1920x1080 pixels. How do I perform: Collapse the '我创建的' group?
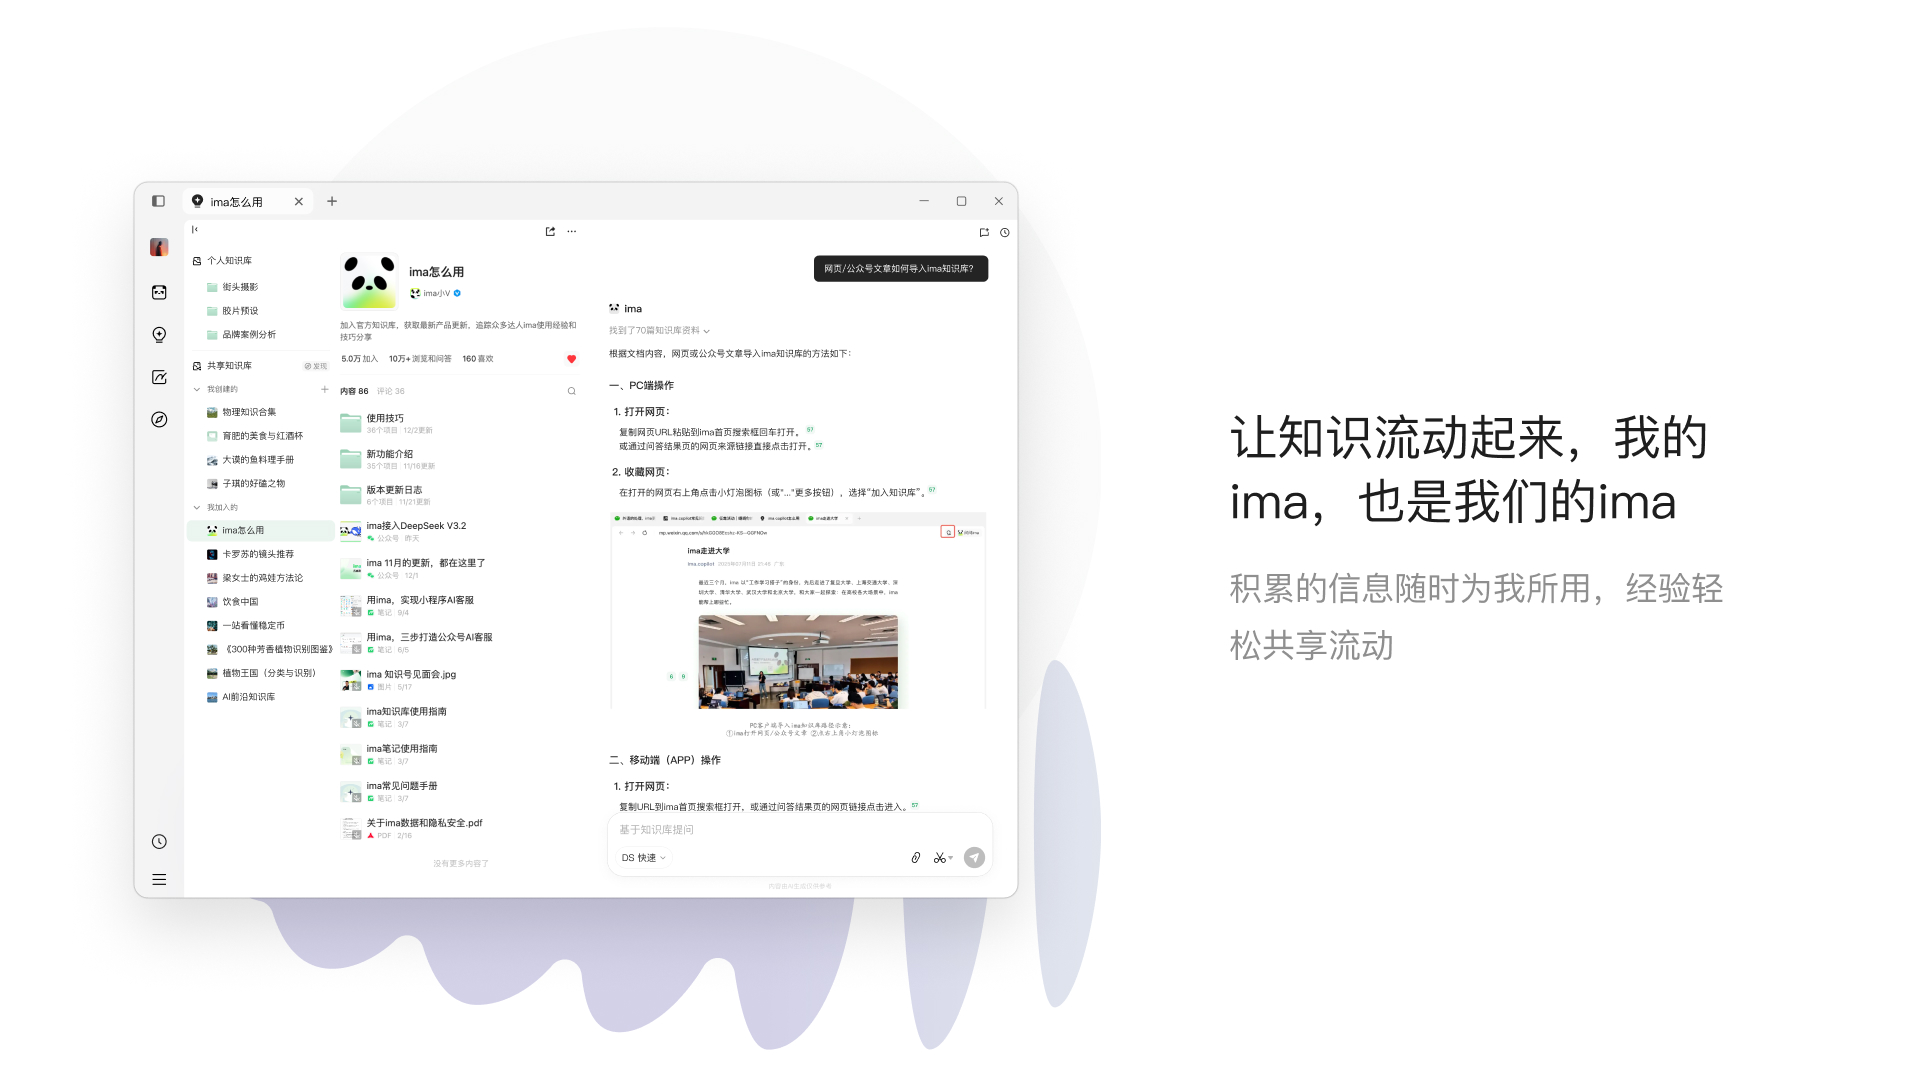[197, 389]
